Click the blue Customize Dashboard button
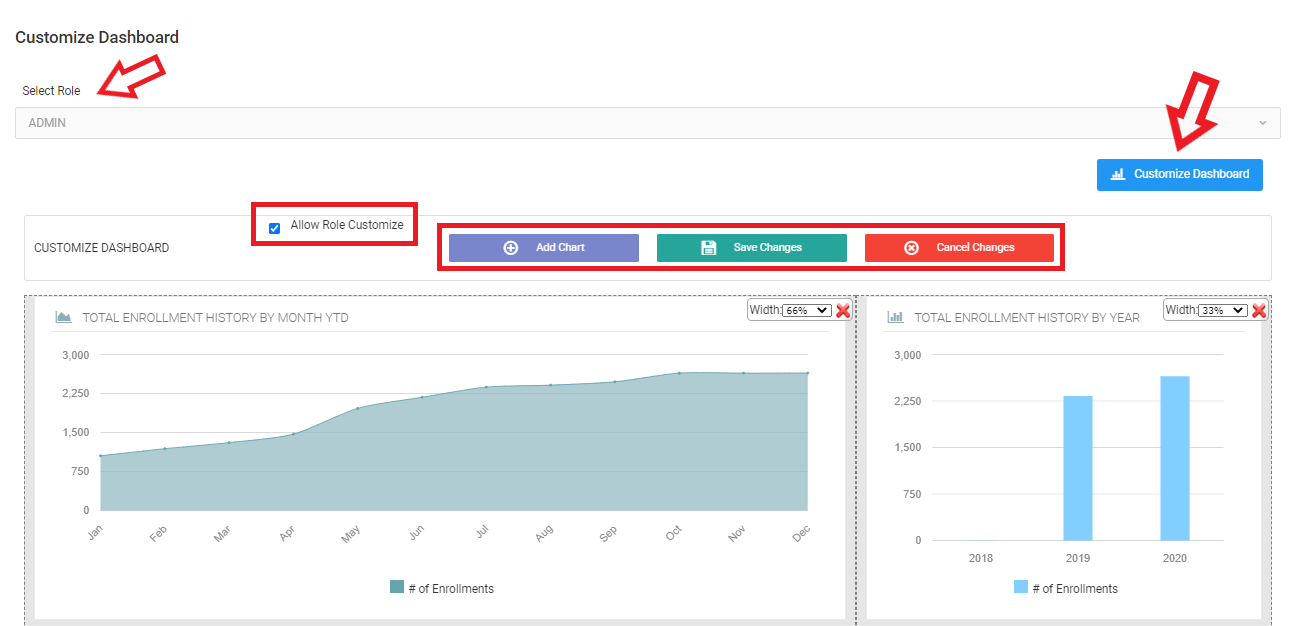 (x=1180, y=174)
